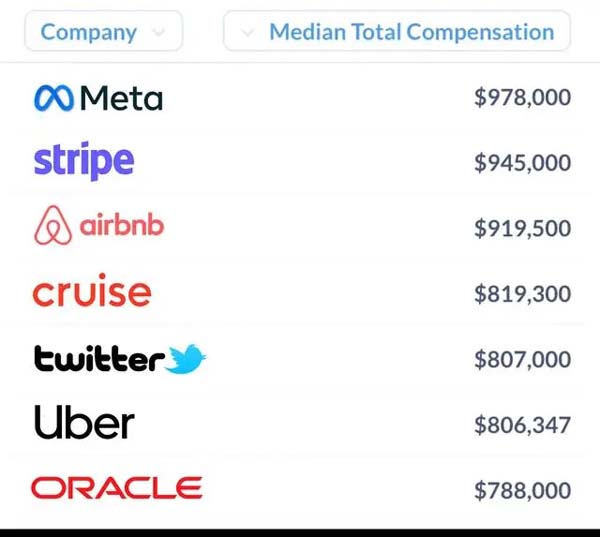Sort by Median Total Compensation label
The image size is (600, 537).
pyautogui.click(x=412, y=32)
